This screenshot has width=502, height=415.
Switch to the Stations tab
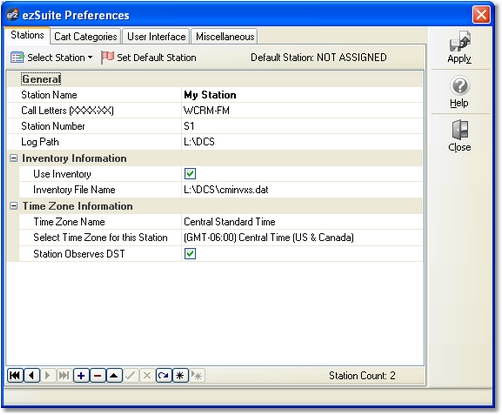point(27,35)
